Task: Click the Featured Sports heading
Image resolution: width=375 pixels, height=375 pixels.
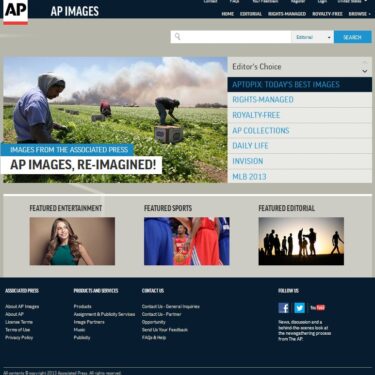Action: click(x=168, y=208)
